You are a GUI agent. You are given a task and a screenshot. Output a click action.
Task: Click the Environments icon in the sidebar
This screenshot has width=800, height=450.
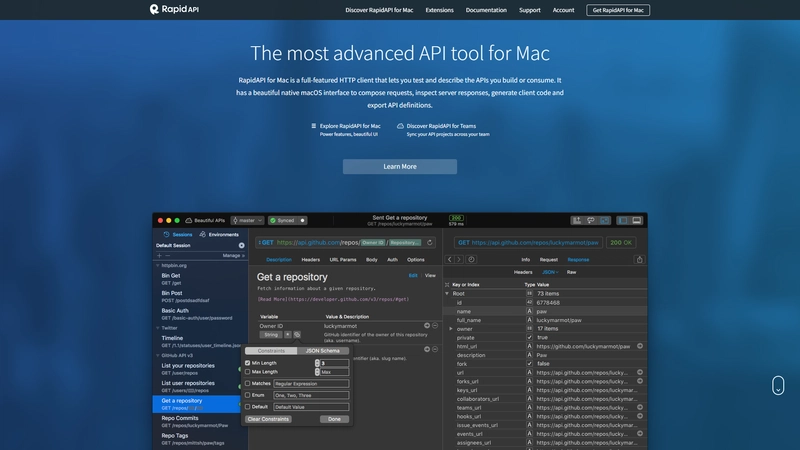tap(203, 234)
